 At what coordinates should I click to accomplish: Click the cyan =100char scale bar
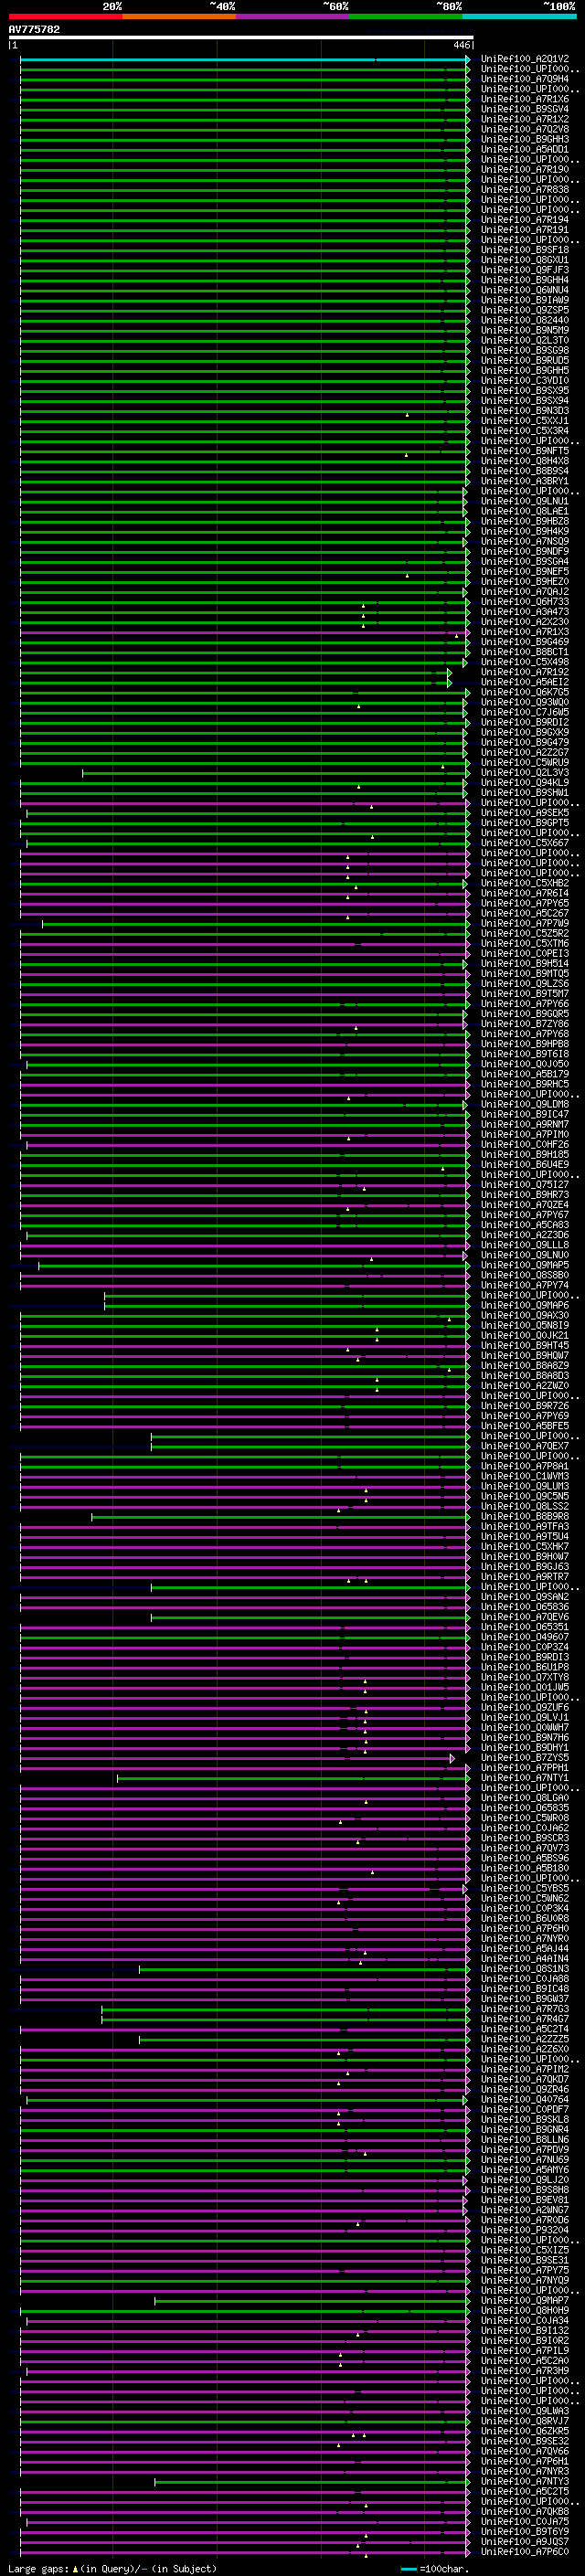[408, 2569]
